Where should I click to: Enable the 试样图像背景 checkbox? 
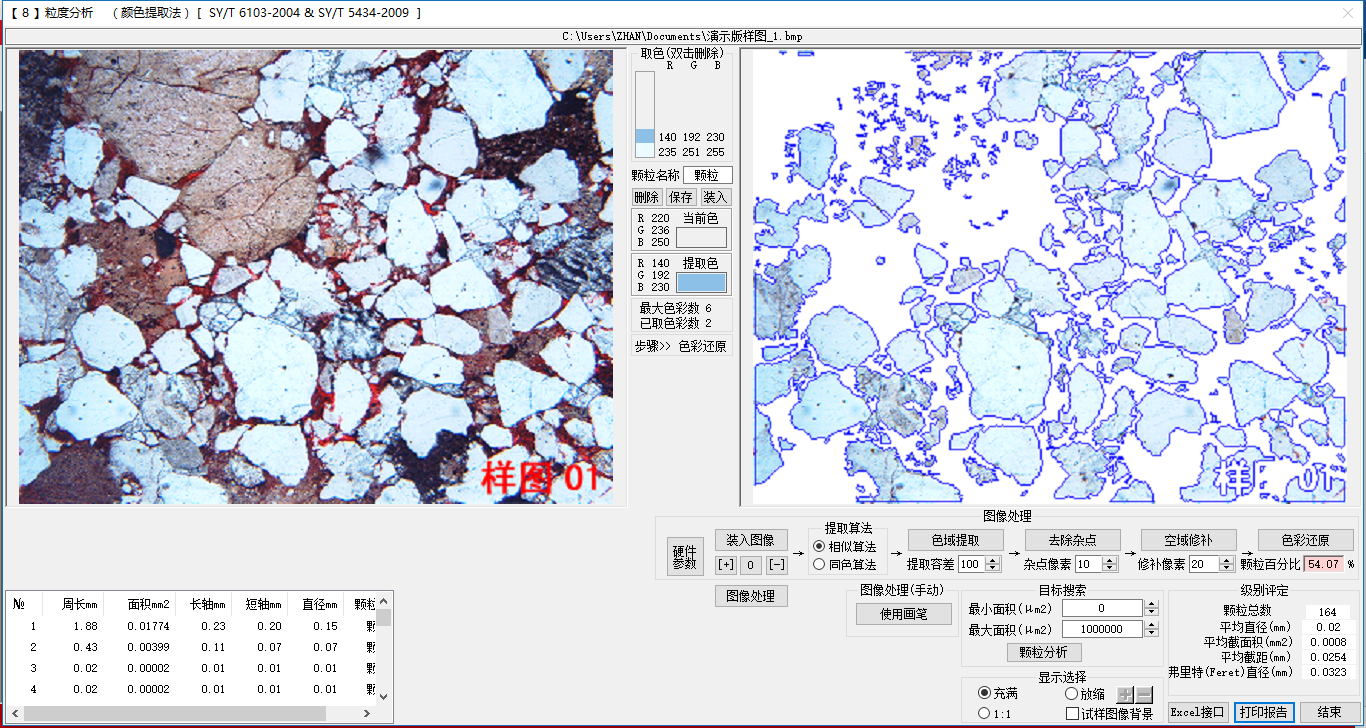click(x=1072, y=714)
